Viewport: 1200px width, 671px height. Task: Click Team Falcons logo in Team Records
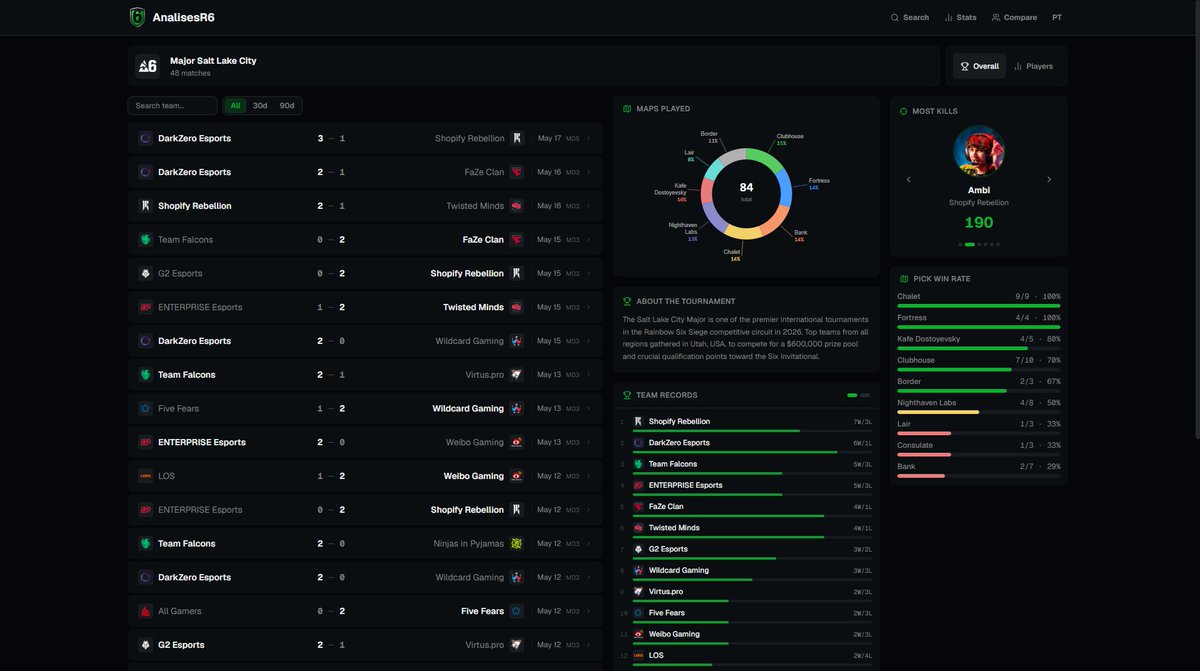pyautogui.click(x=638, y=464)
